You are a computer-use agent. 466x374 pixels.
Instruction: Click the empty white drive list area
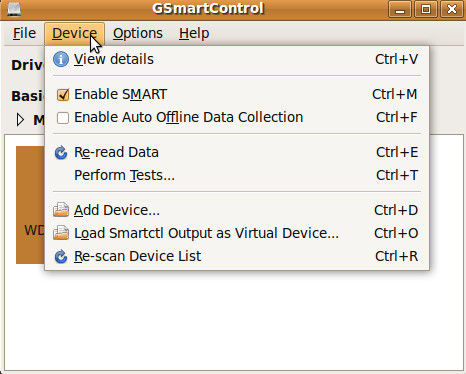pos(233,320)
